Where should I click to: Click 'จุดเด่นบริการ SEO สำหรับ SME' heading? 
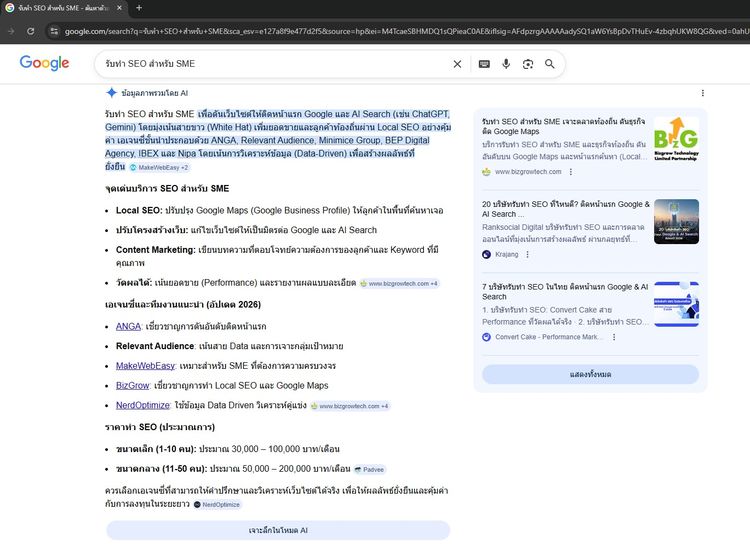(167, 188)
